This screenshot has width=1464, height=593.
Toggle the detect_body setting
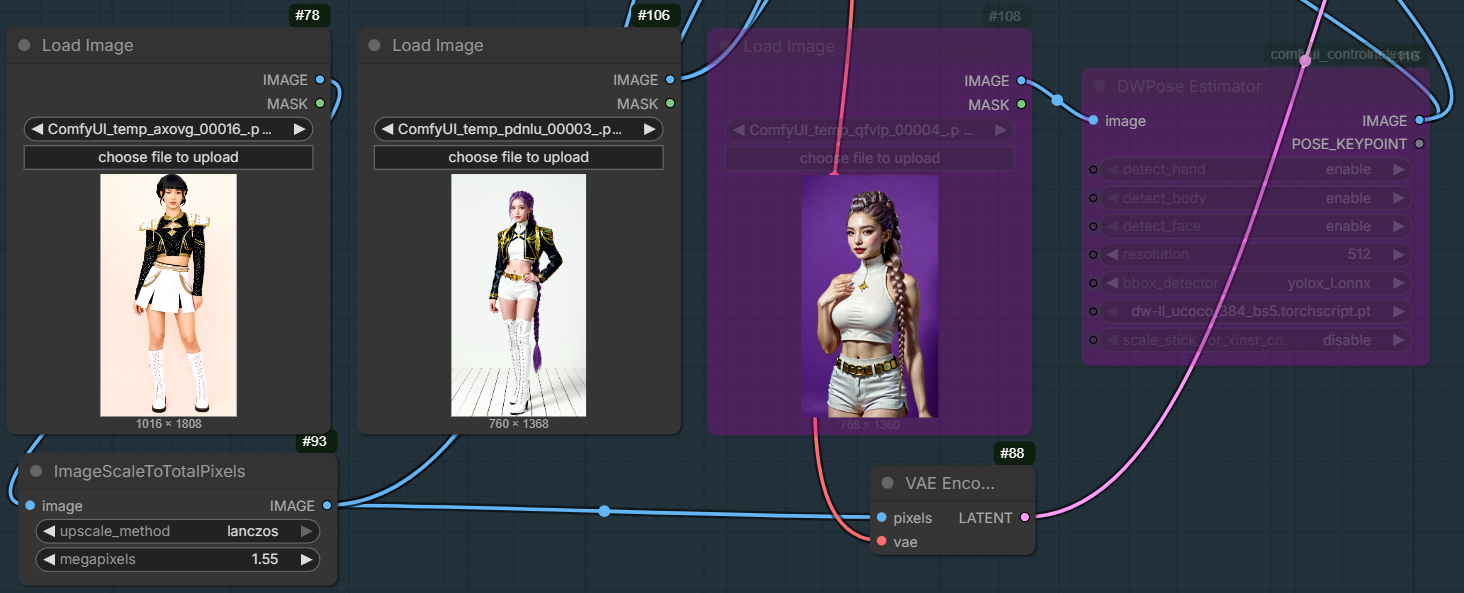pyautogui.click(x=1250, y=198)
